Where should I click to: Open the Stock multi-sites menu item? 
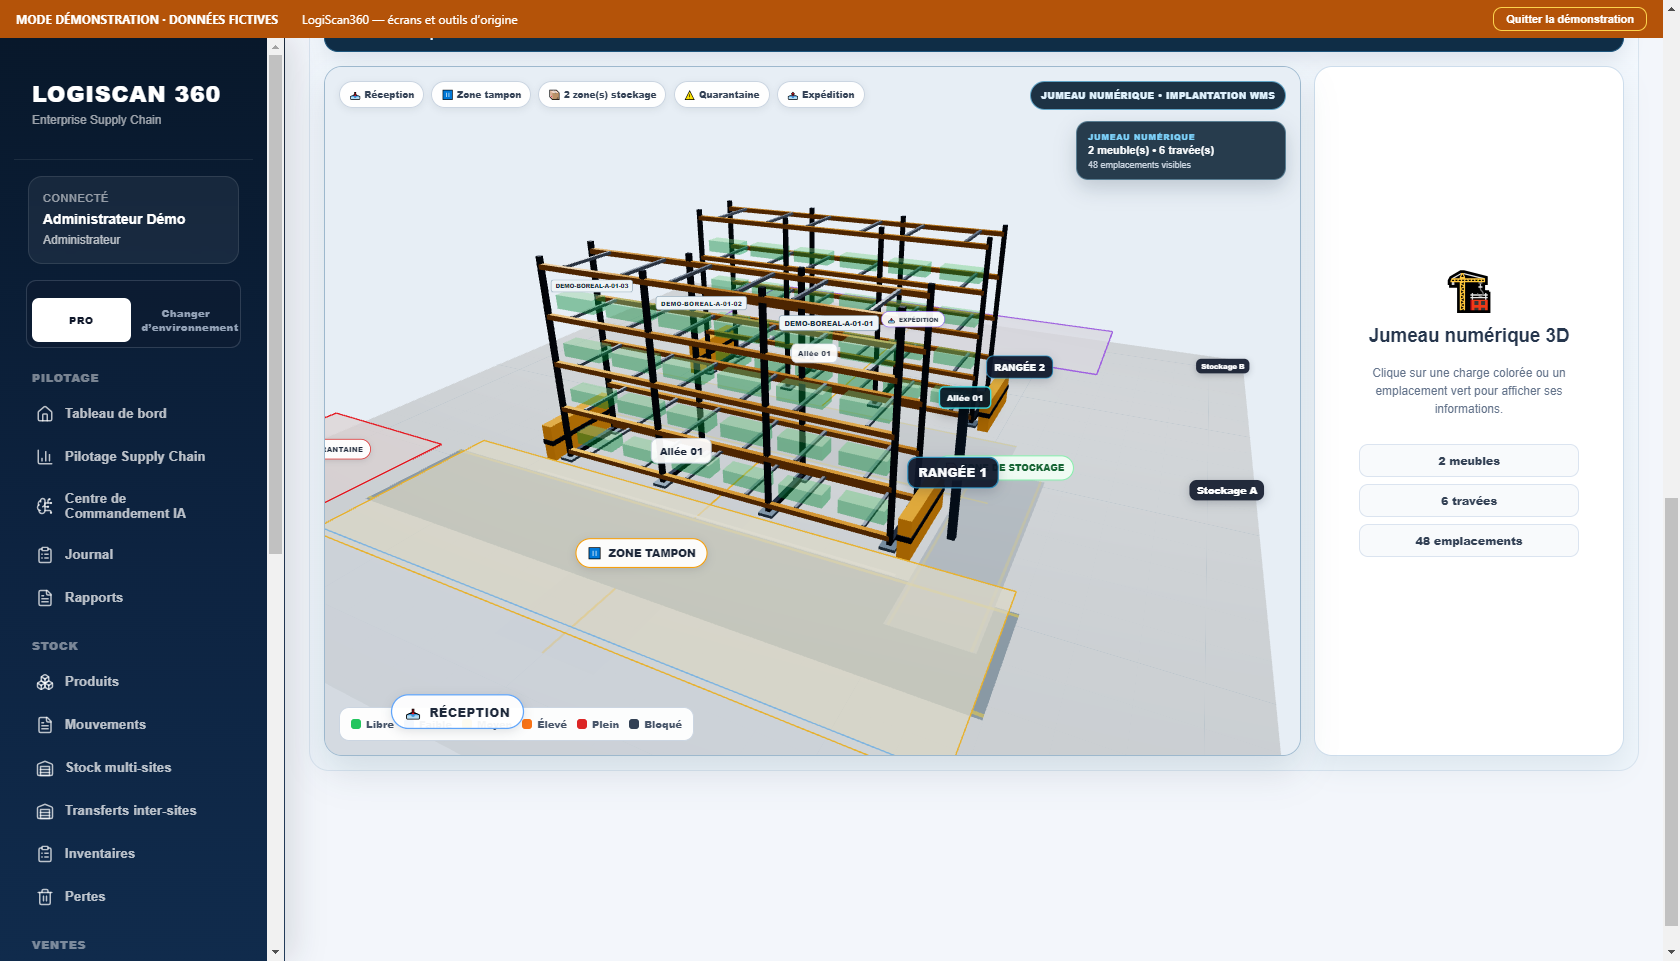pyautogui.click(x=133, y=768)
